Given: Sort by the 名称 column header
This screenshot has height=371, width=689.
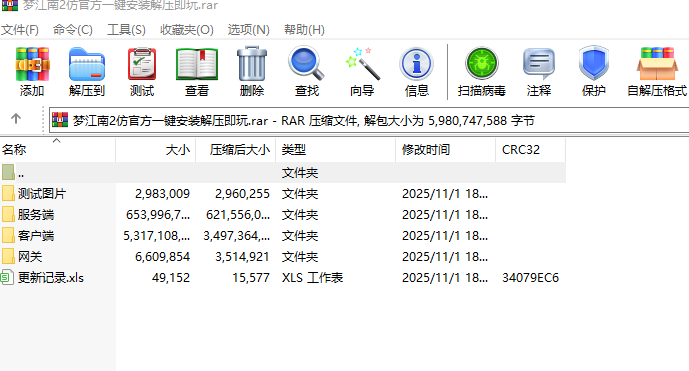Looking at the screenshot, I should tap(58, 150).
